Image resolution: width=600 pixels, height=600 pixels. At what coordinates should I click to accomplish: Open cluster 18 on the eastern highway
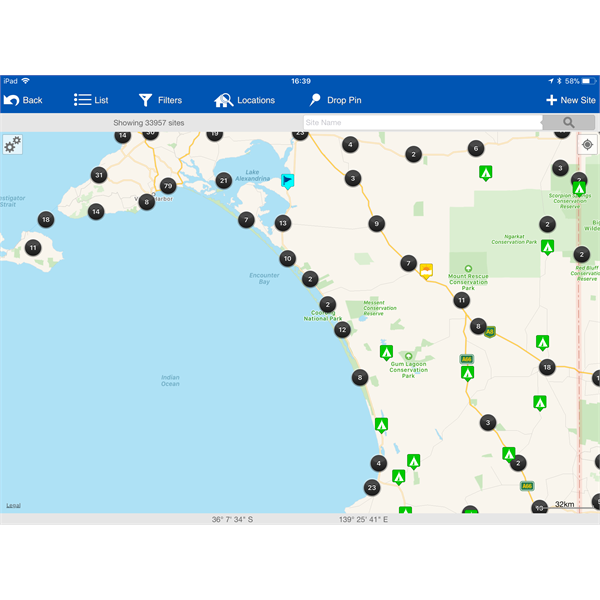click(x=547, y=367)
